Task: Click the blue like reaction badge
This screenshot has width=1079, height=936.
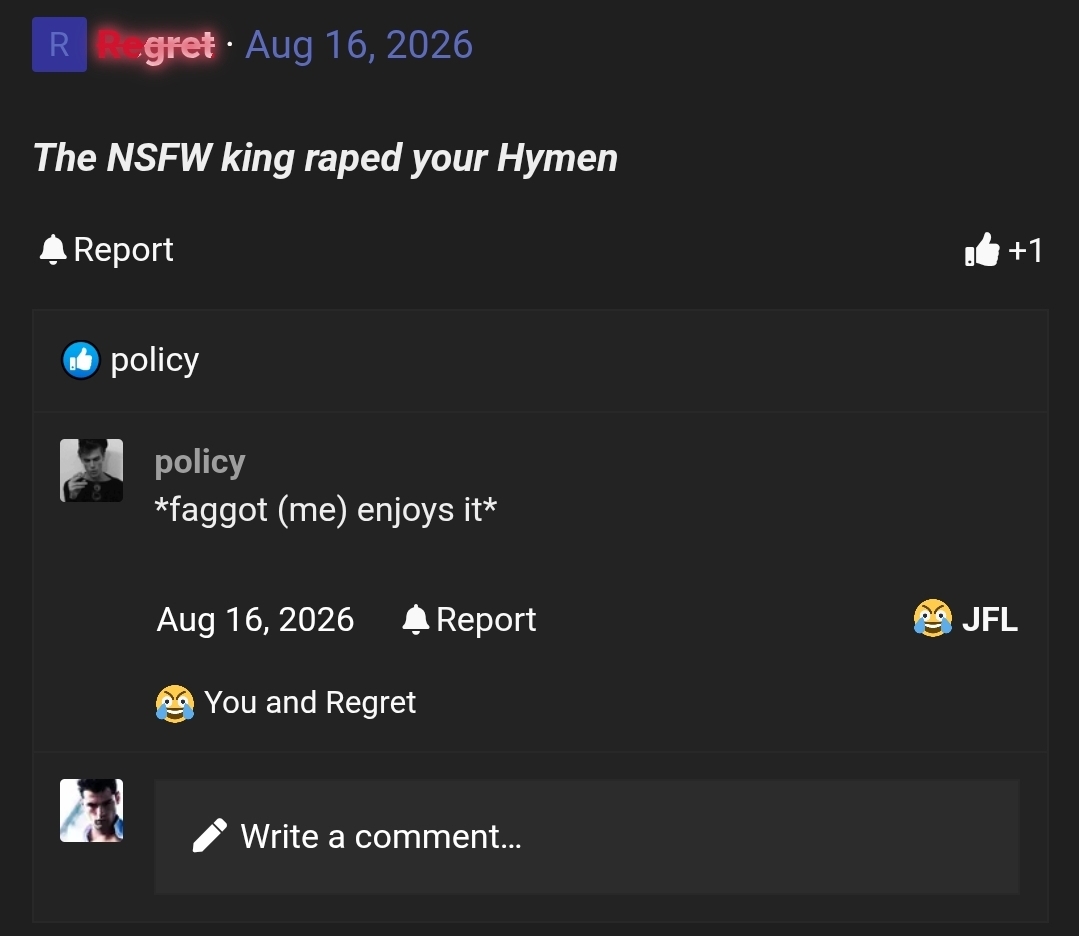Action: tap(81, 360)
